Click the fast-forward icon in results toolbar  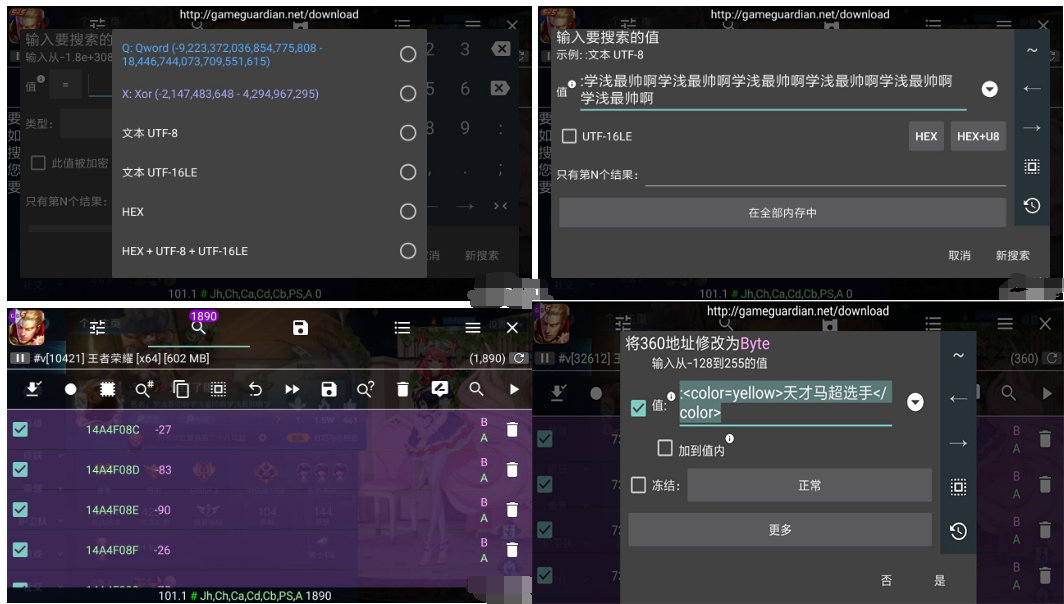[x=292, y=389]
